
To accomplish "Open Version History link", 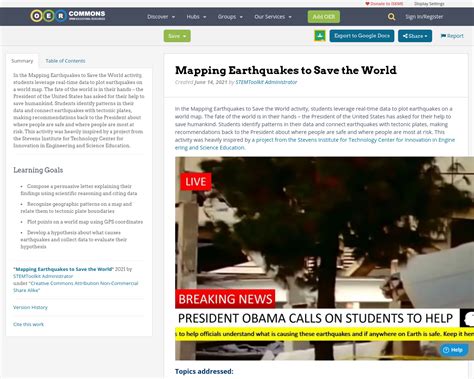I will click(x=30, y=307).
